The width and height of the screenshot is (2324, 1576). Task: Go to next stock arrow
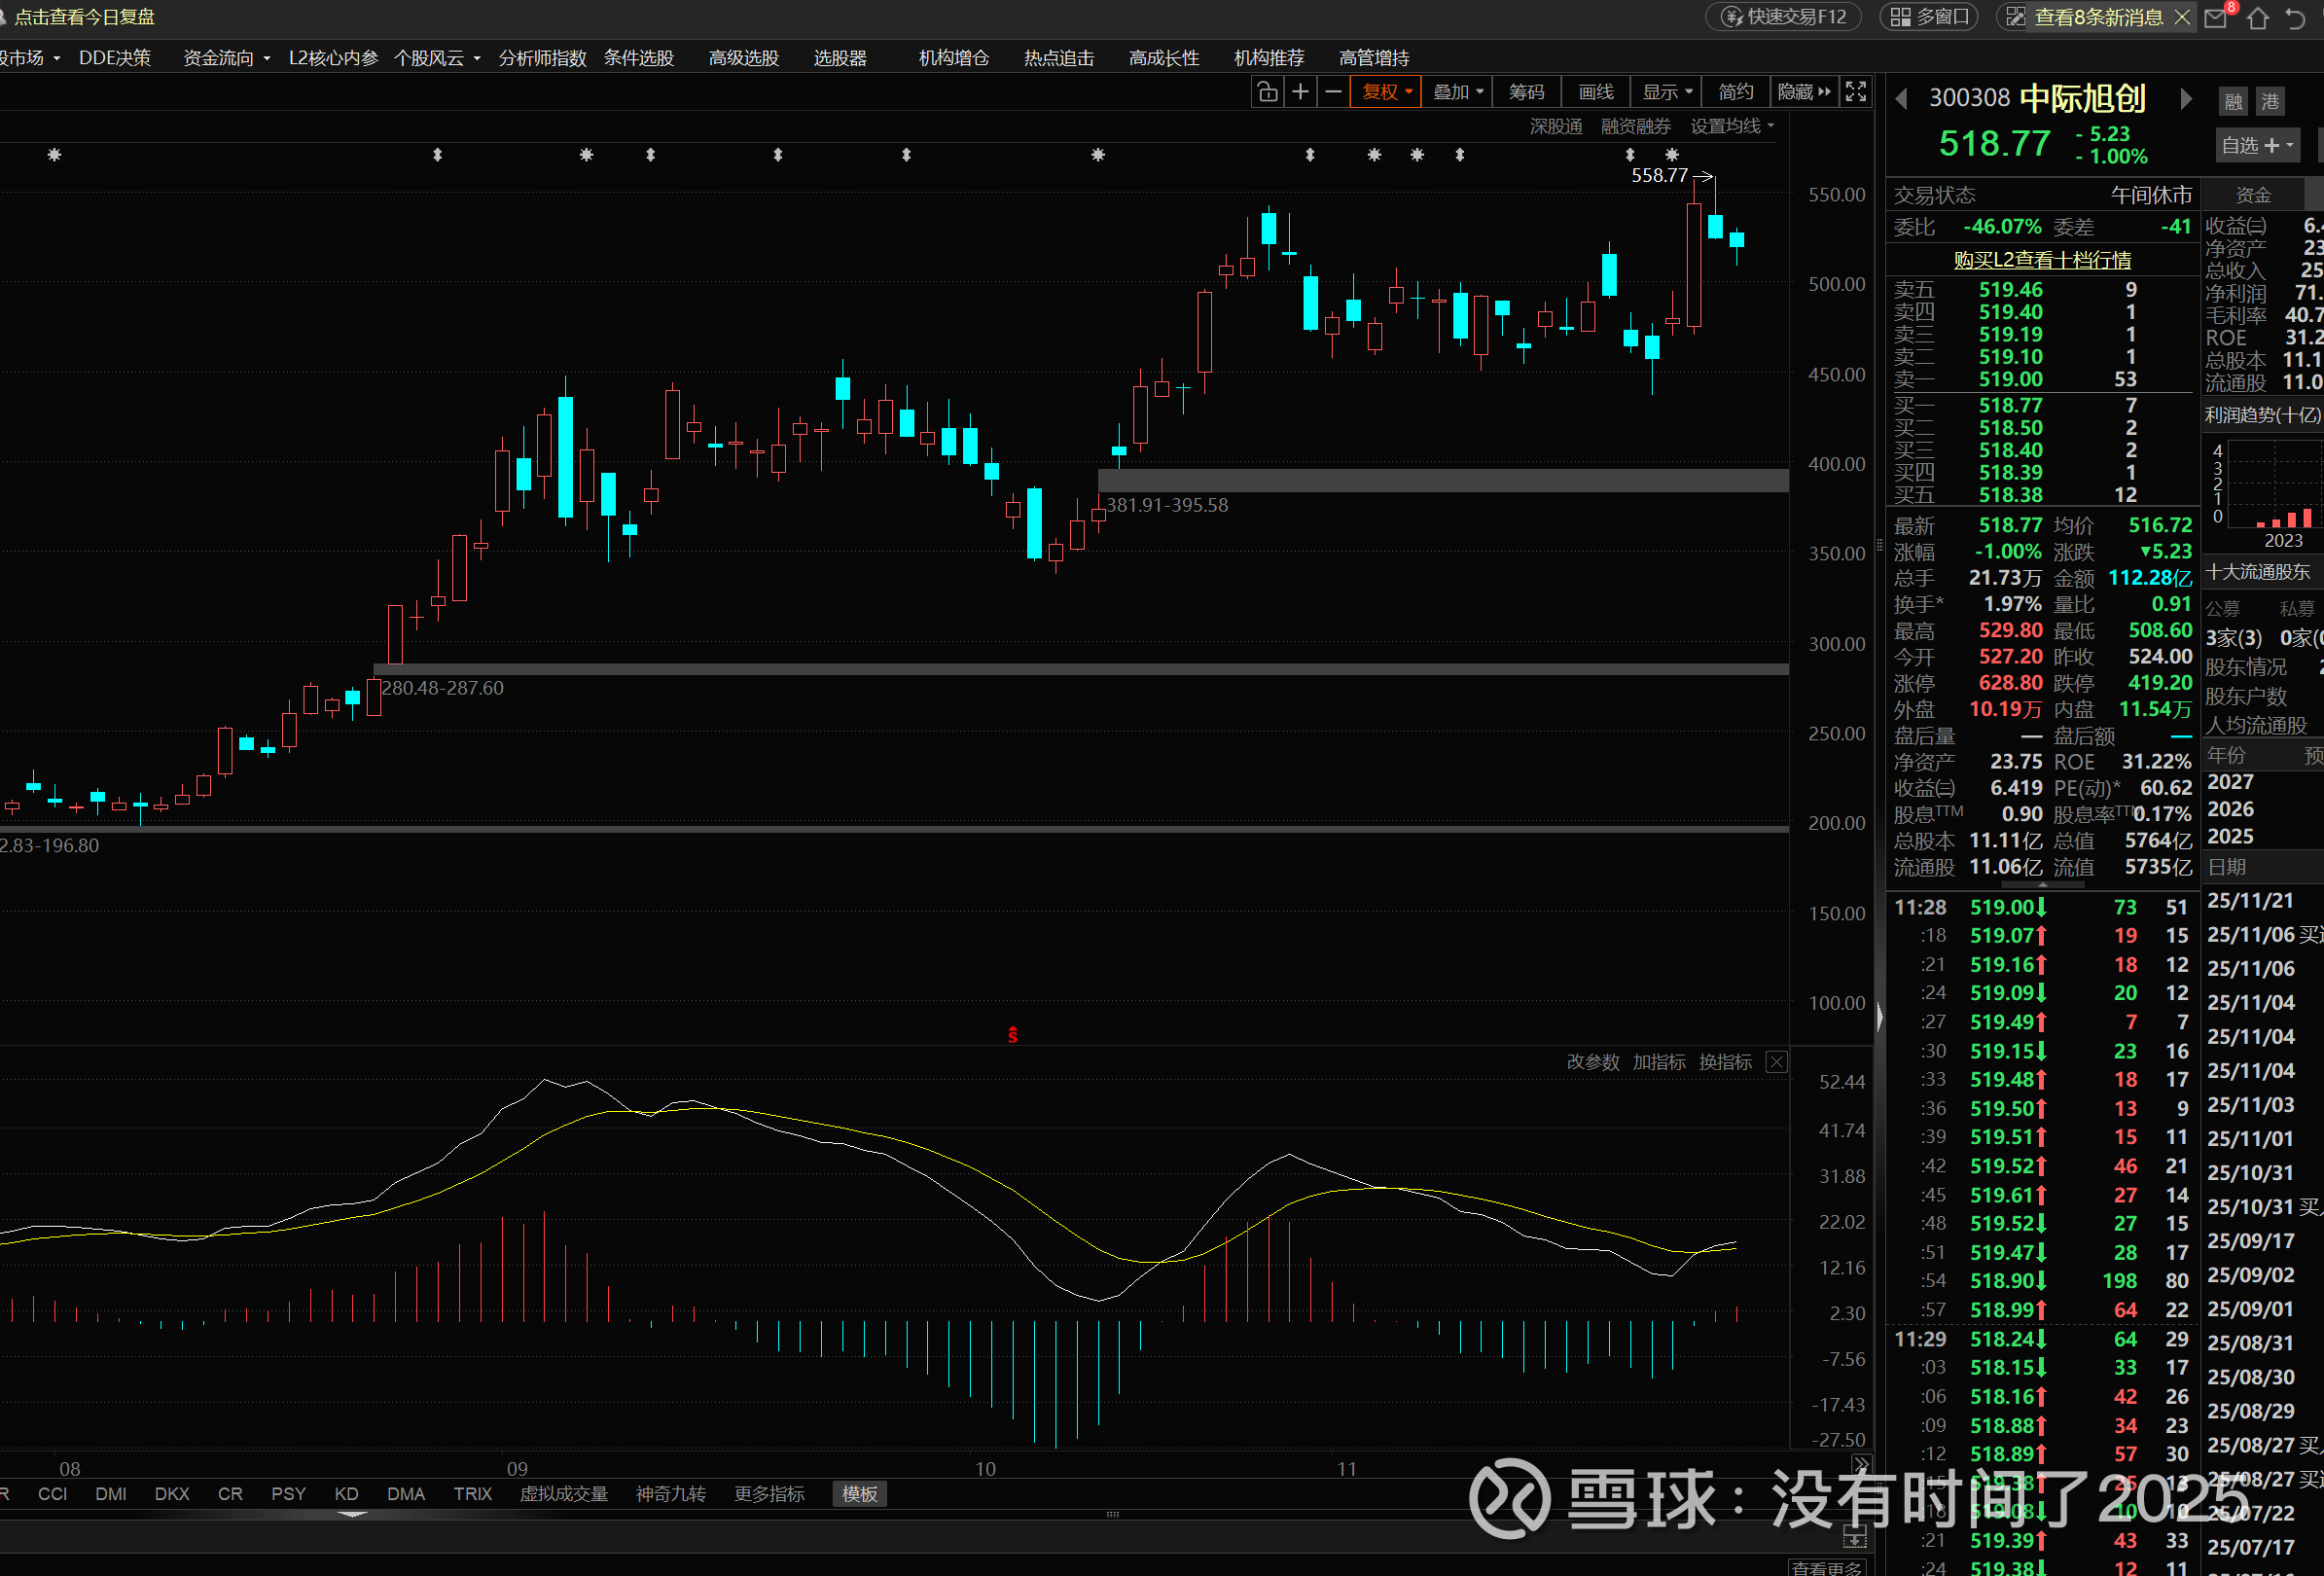tap(2186, 99)
